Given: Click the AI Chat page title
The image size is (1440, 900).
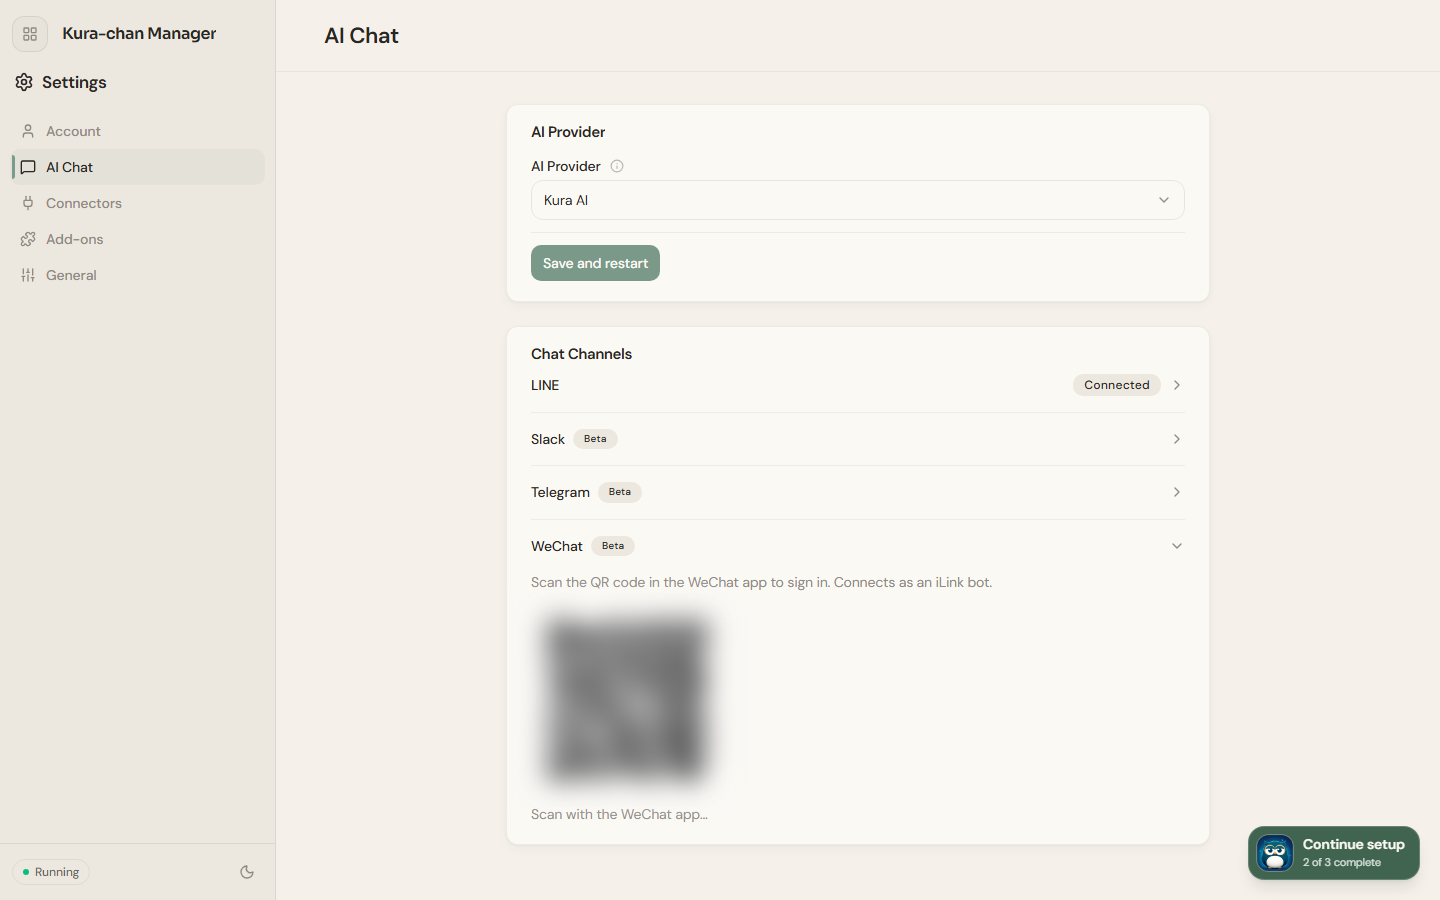Looking at the screenshot, I should click(x=361, y=36).
